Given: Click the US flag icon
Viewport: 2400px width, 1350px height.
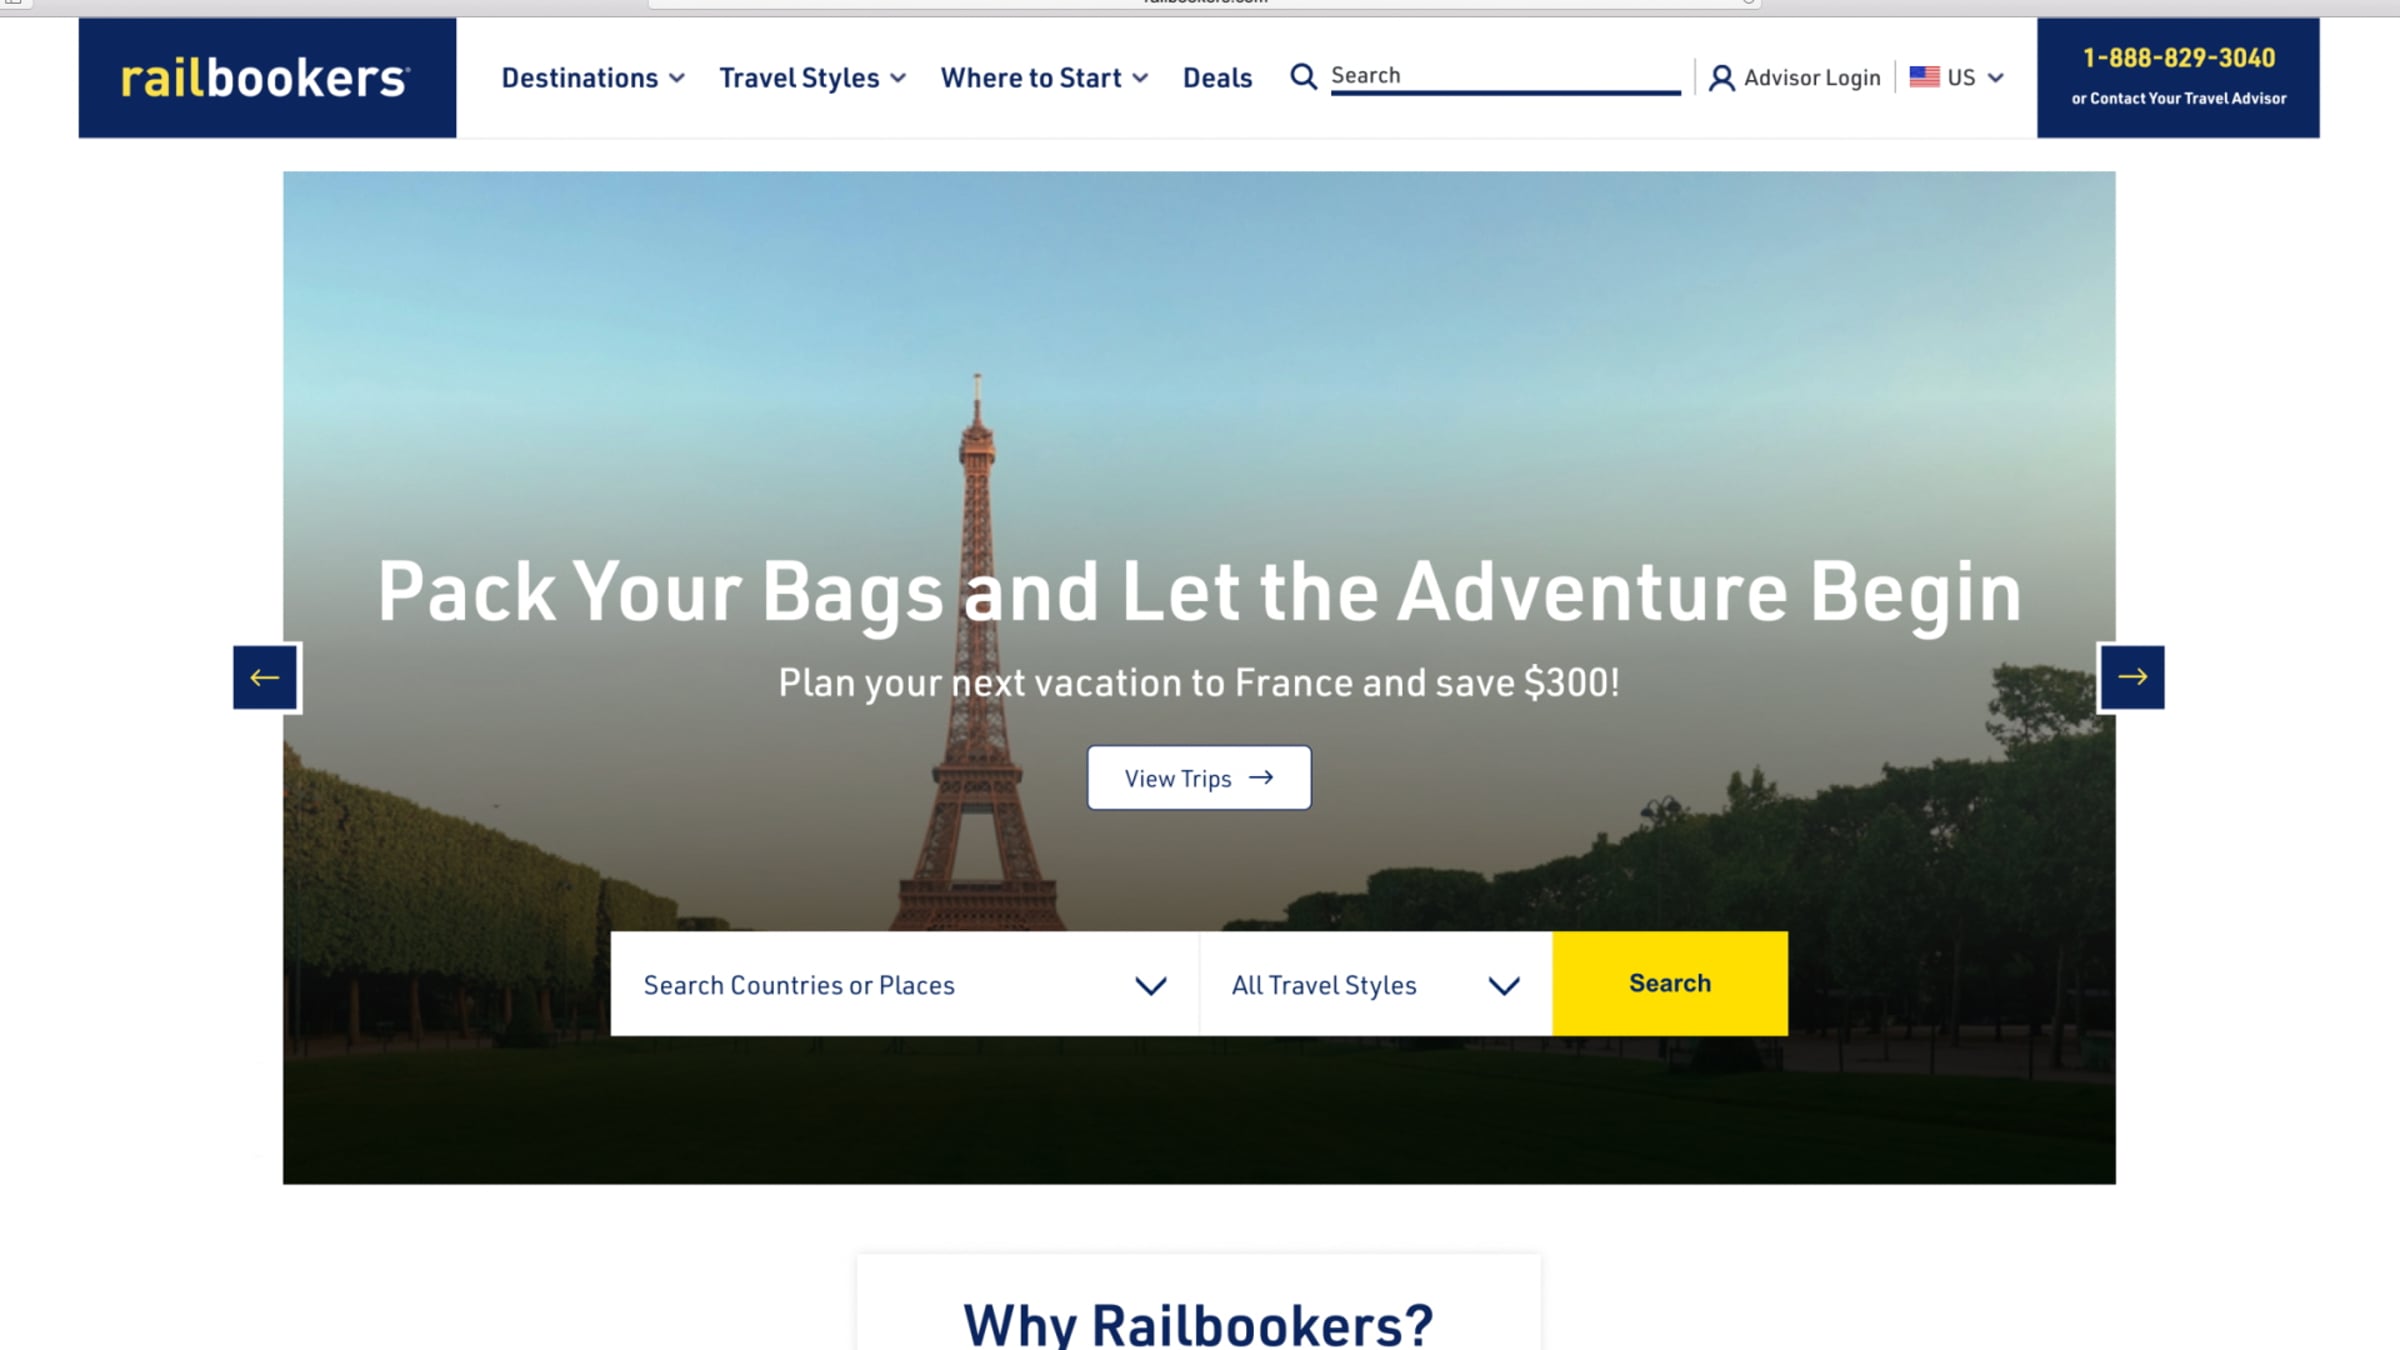Looking at the screenshot, I should [x=1924, y=76].
